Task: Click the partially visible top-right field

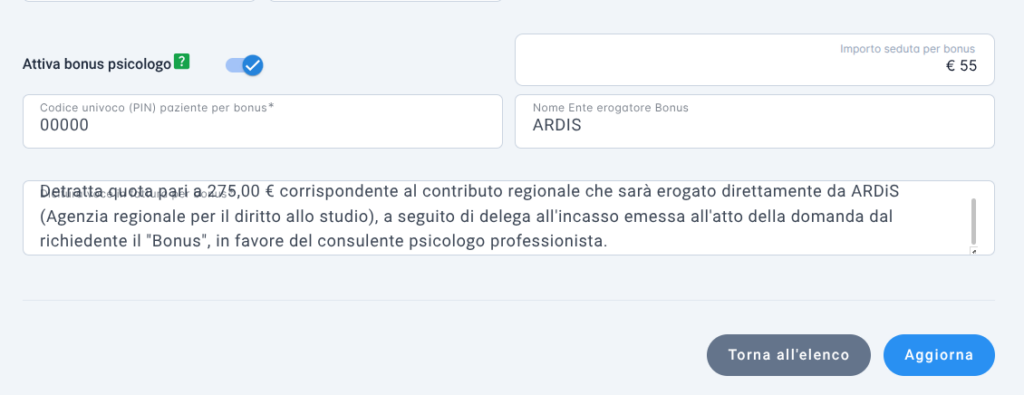Action: click(x=385, y=1)
